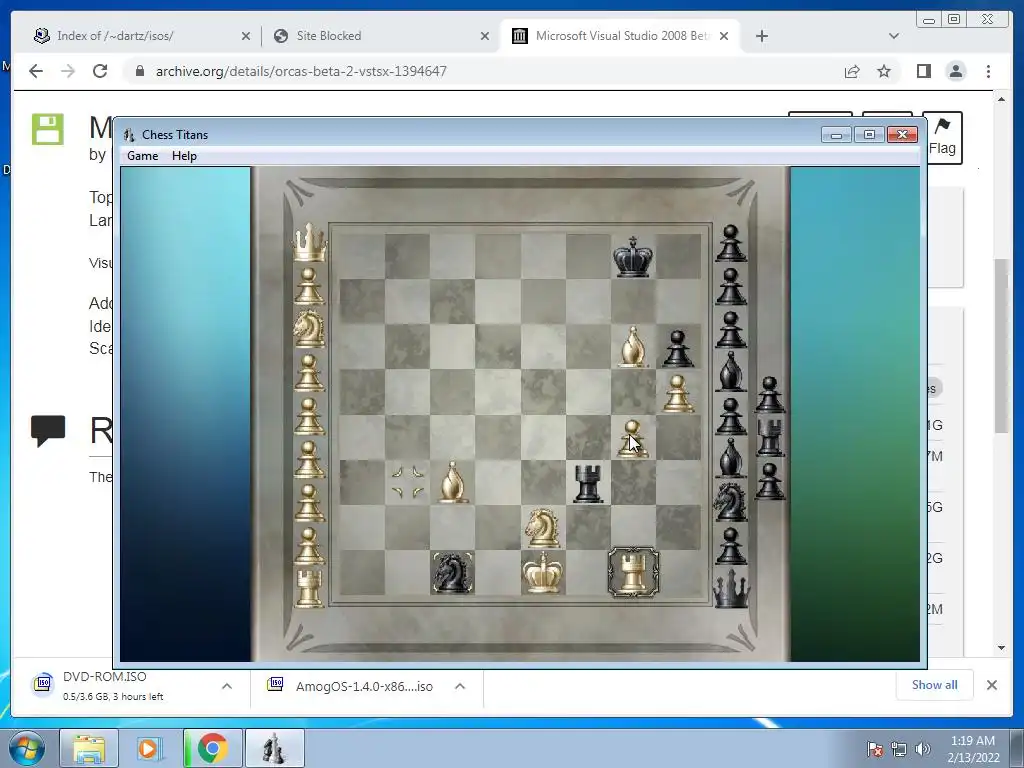Viewport: 1024px width, 768px height.
Task: Close the Microsoft Visual Studio 2008 tab
Action: (724, 36)
